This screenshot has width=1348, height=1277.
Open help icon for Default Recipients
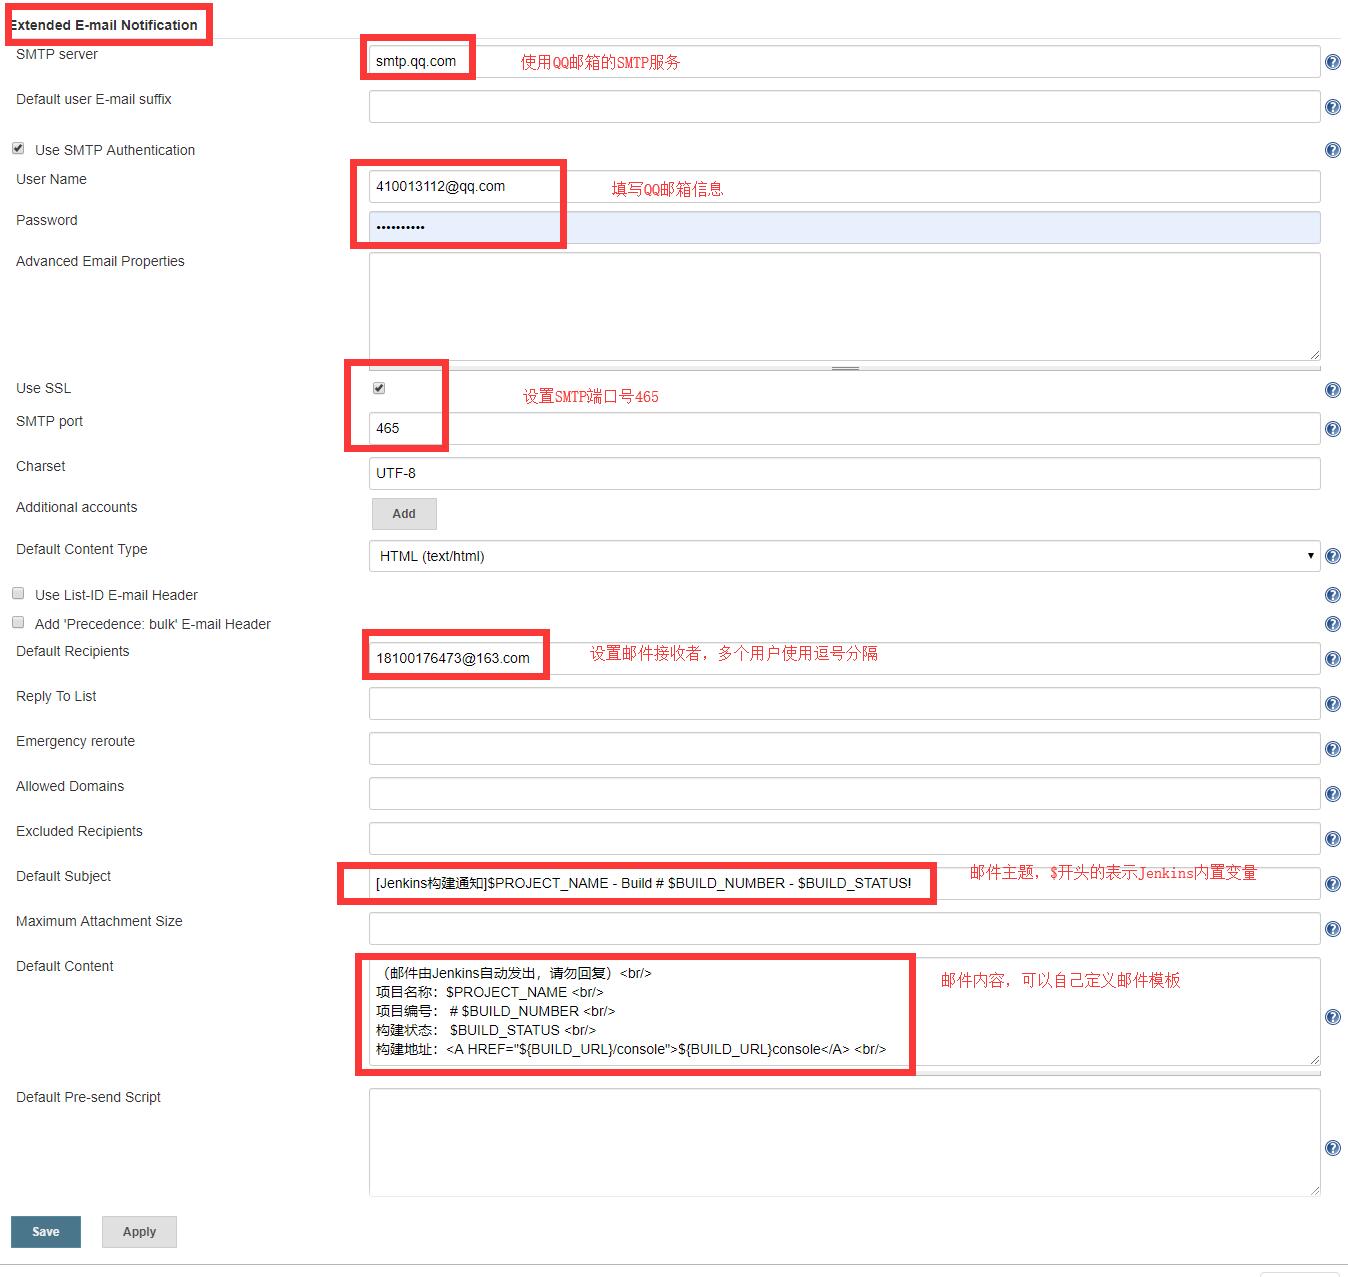click(x=1332, y=659)
